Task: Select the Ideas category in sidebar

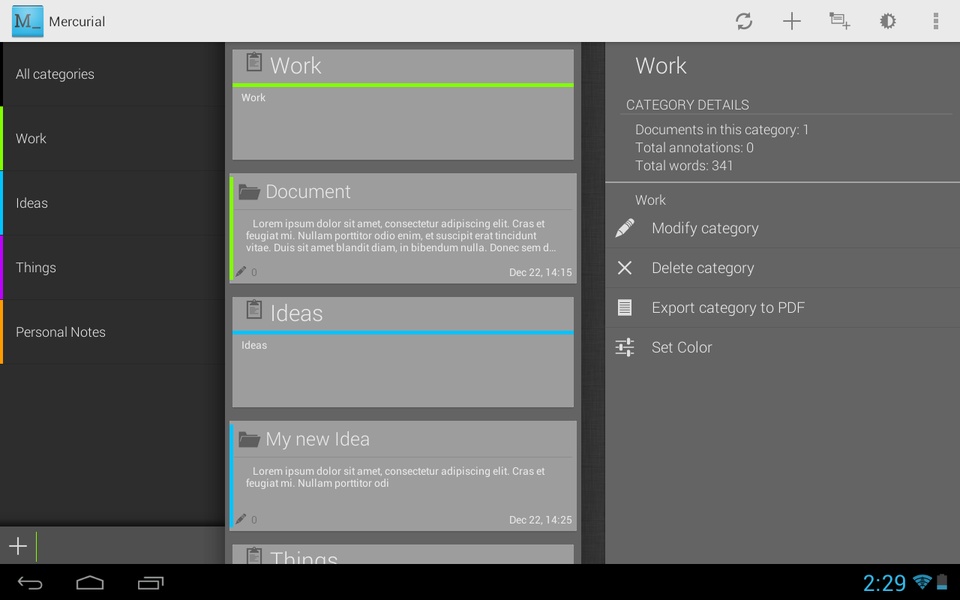Action: (113, 203)
